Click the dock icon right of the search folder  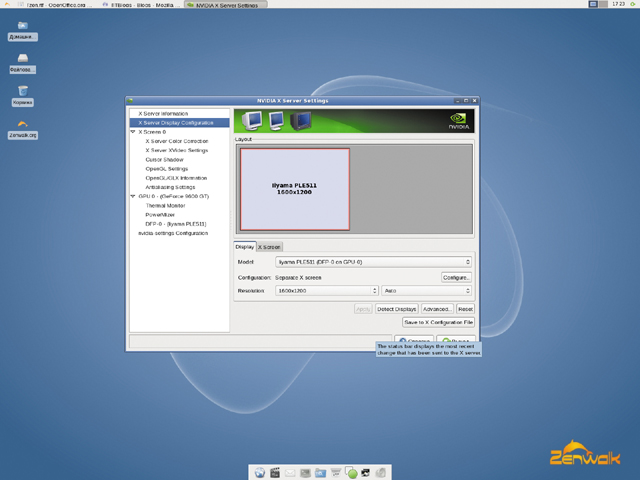(336, 473)
